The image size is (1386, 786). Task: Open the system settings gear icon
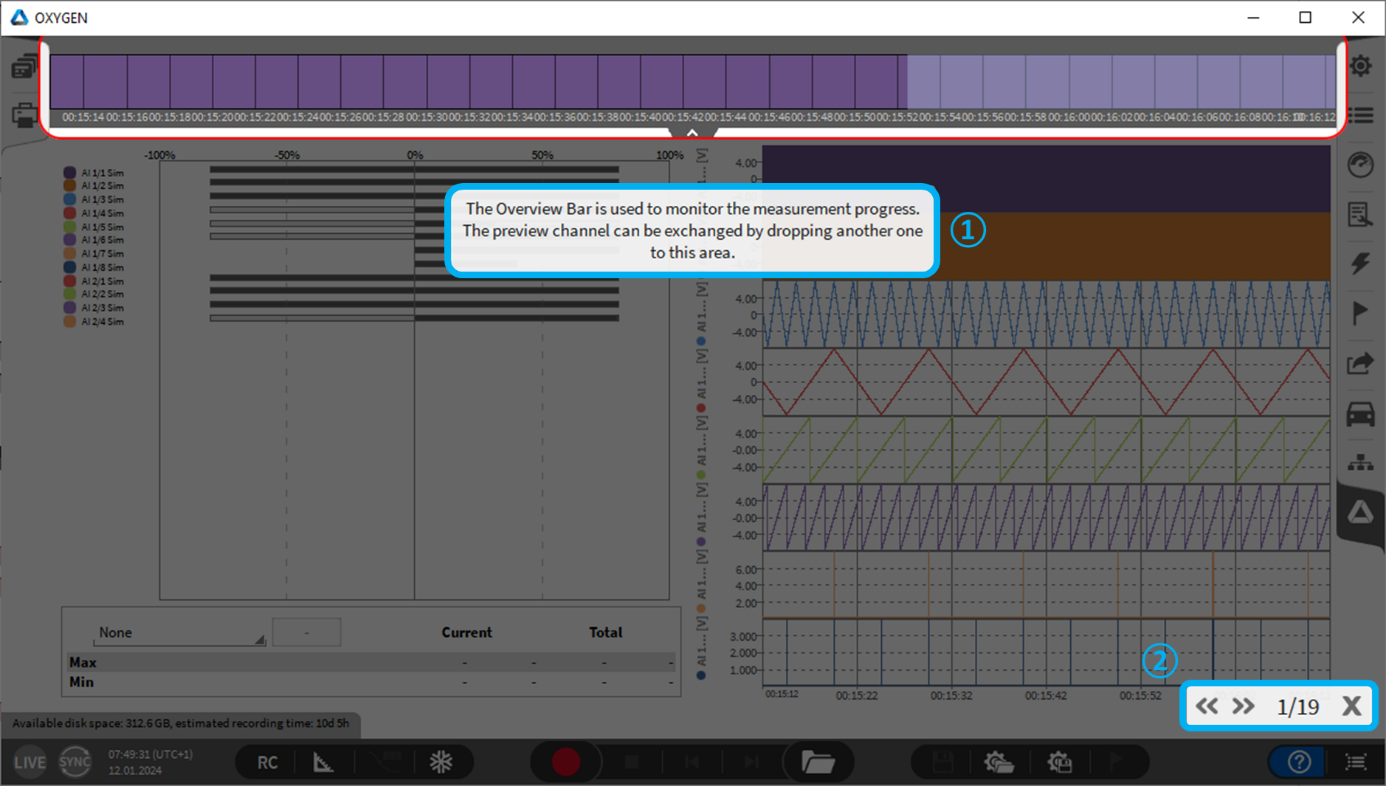coord(1361,67)
